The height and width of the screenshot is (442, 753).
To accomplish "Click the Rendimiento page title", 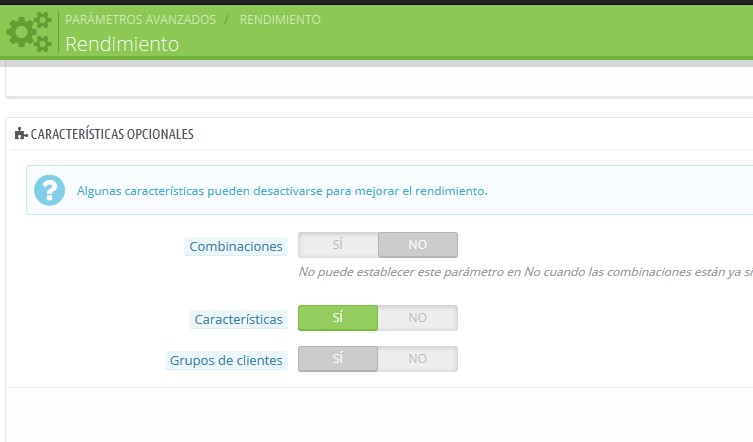I will tap(122, 44).
